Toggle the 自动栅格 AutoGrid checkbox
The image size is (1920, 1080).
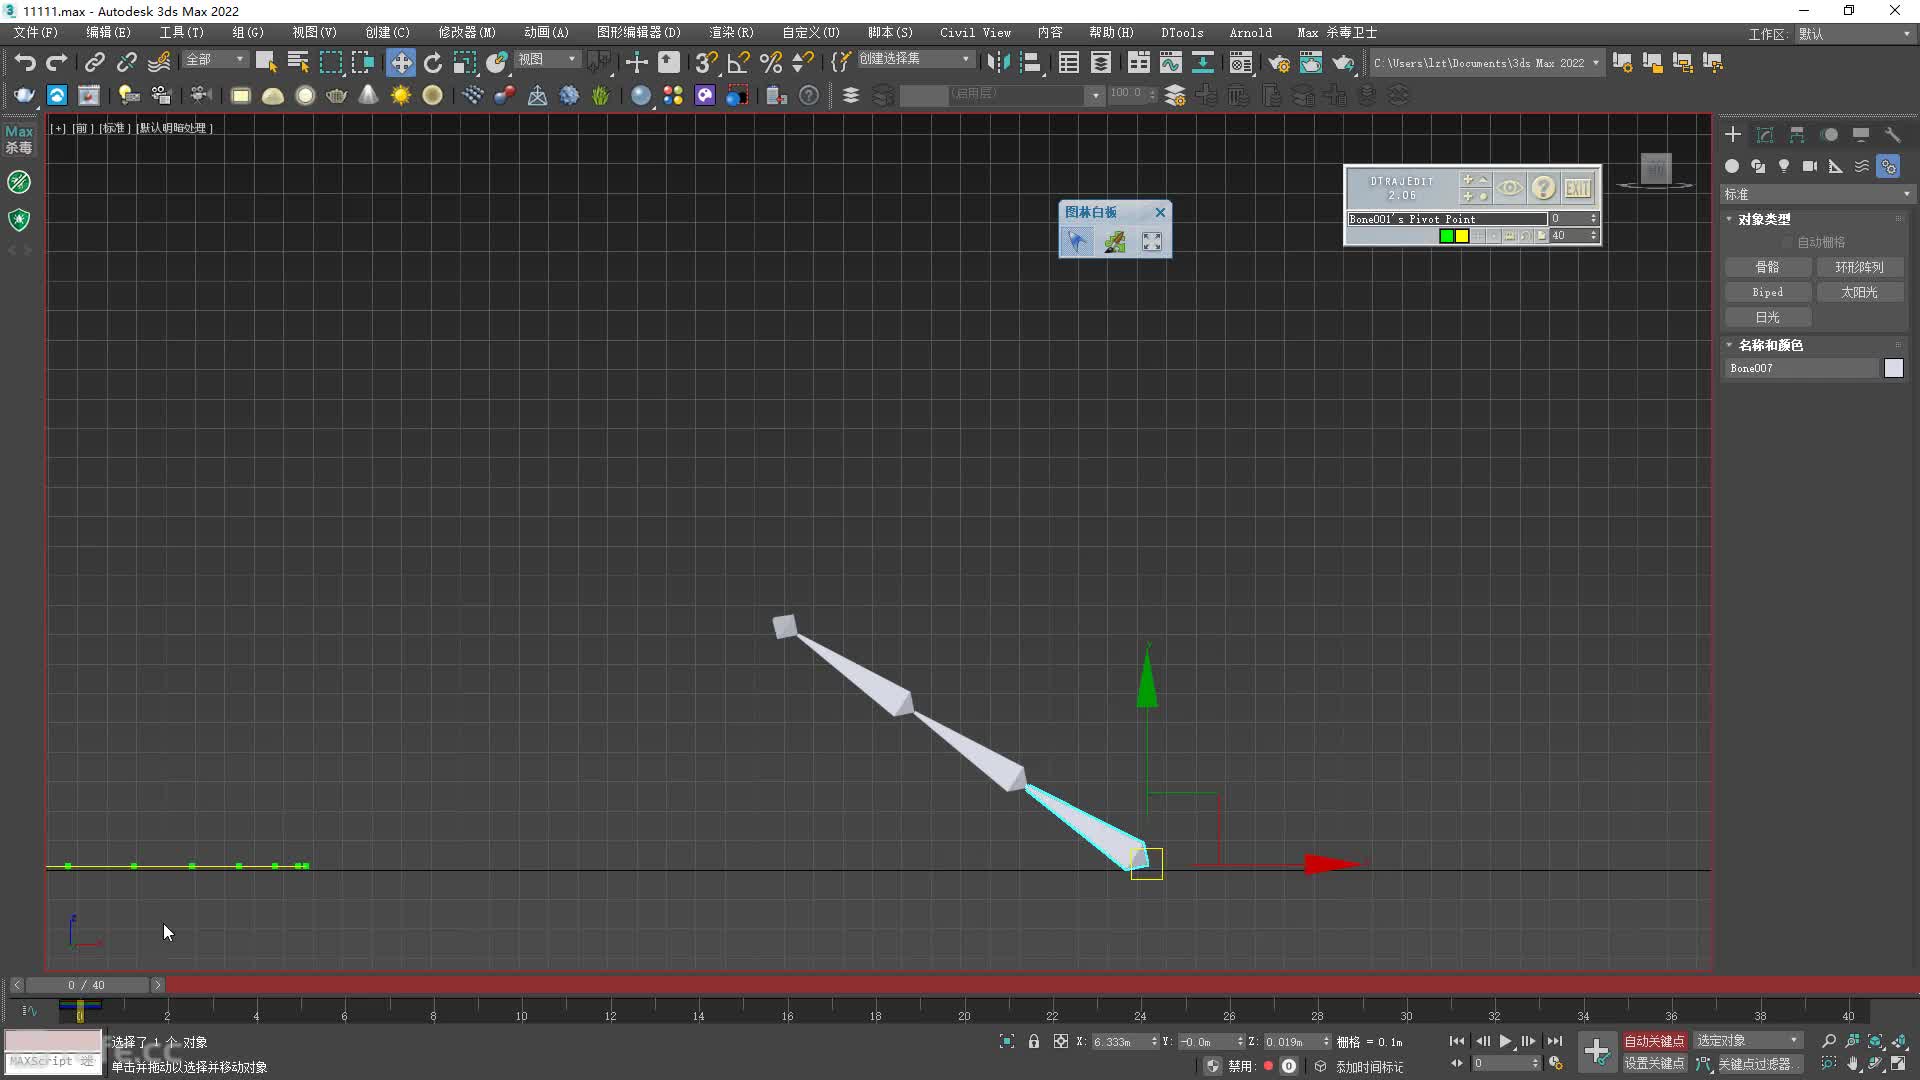(x=1788, y=242)
